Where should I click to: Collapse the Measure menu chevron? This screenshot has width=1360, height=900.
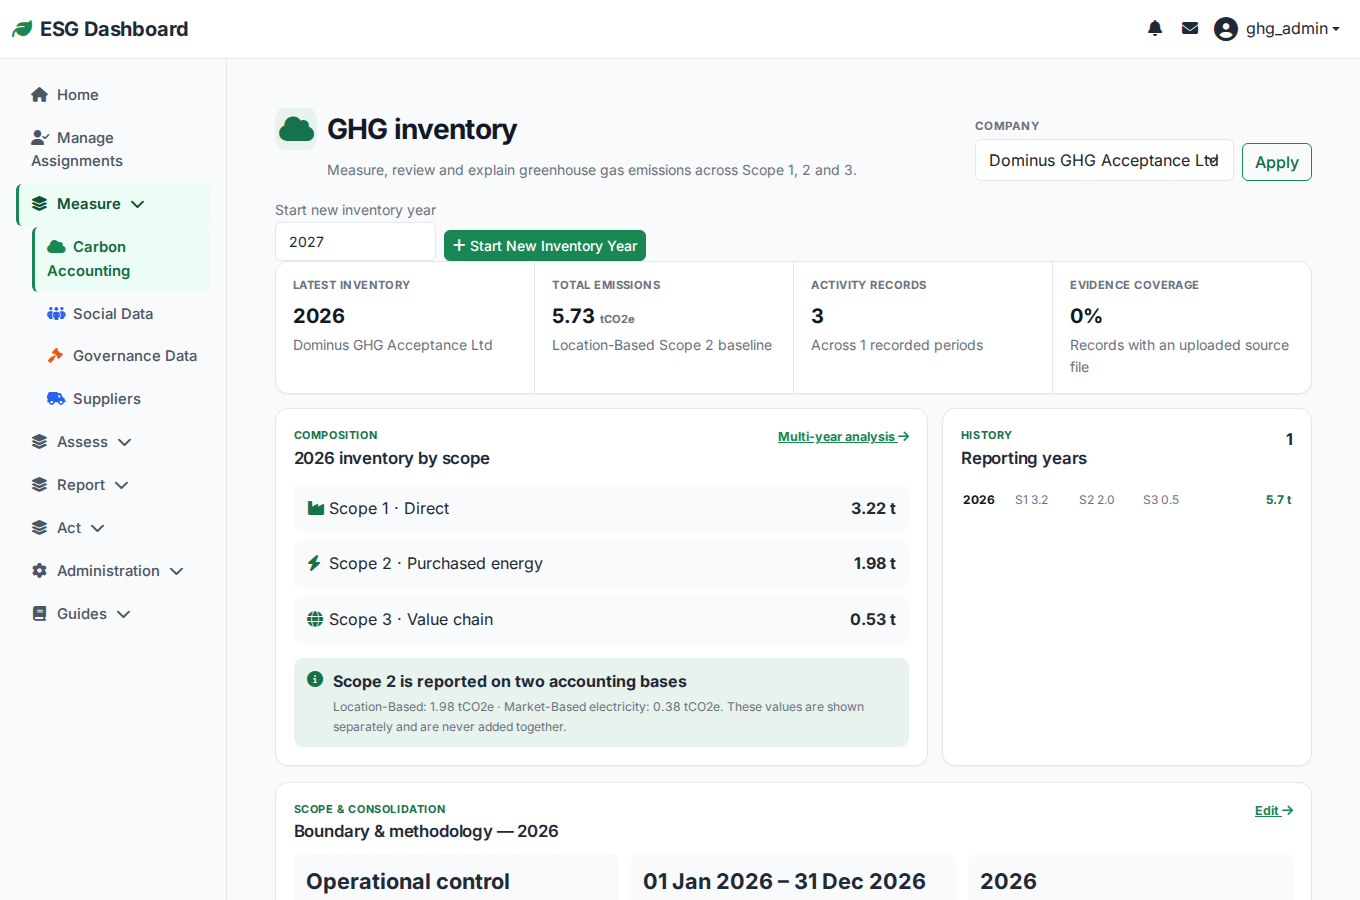pyautogui.click(x=138, y=204)
